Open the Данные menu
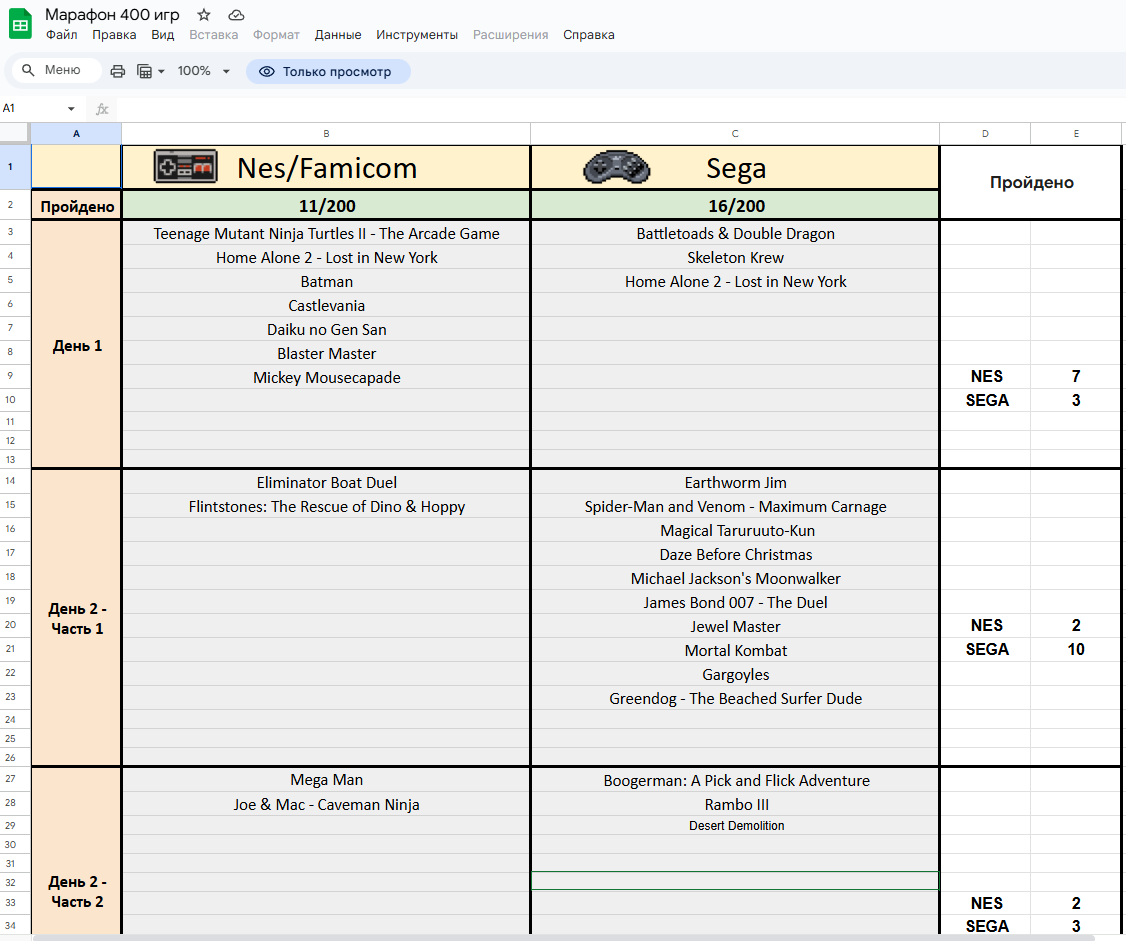 click(x=338, y=35)
